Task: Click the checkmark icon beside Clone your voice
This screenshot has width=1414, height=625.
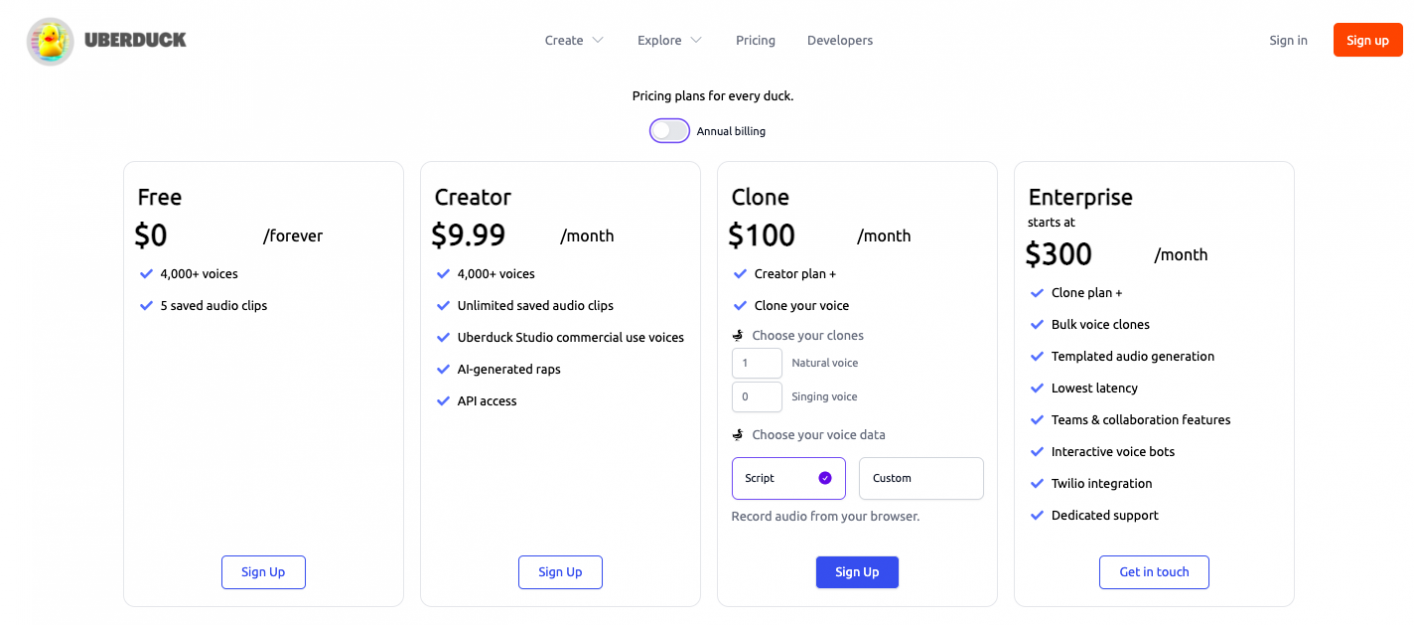Action: pos(740,306)
